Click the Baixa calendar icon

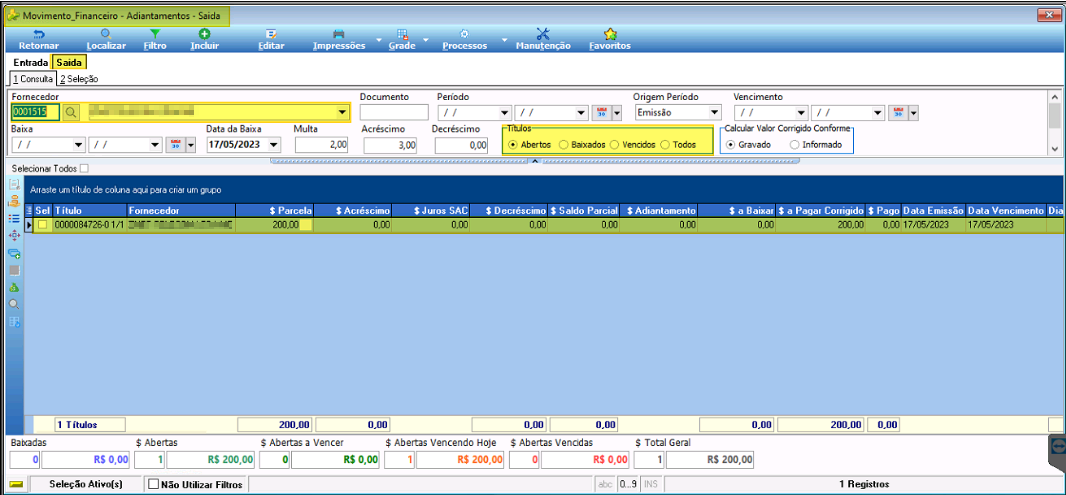point(175,145)
